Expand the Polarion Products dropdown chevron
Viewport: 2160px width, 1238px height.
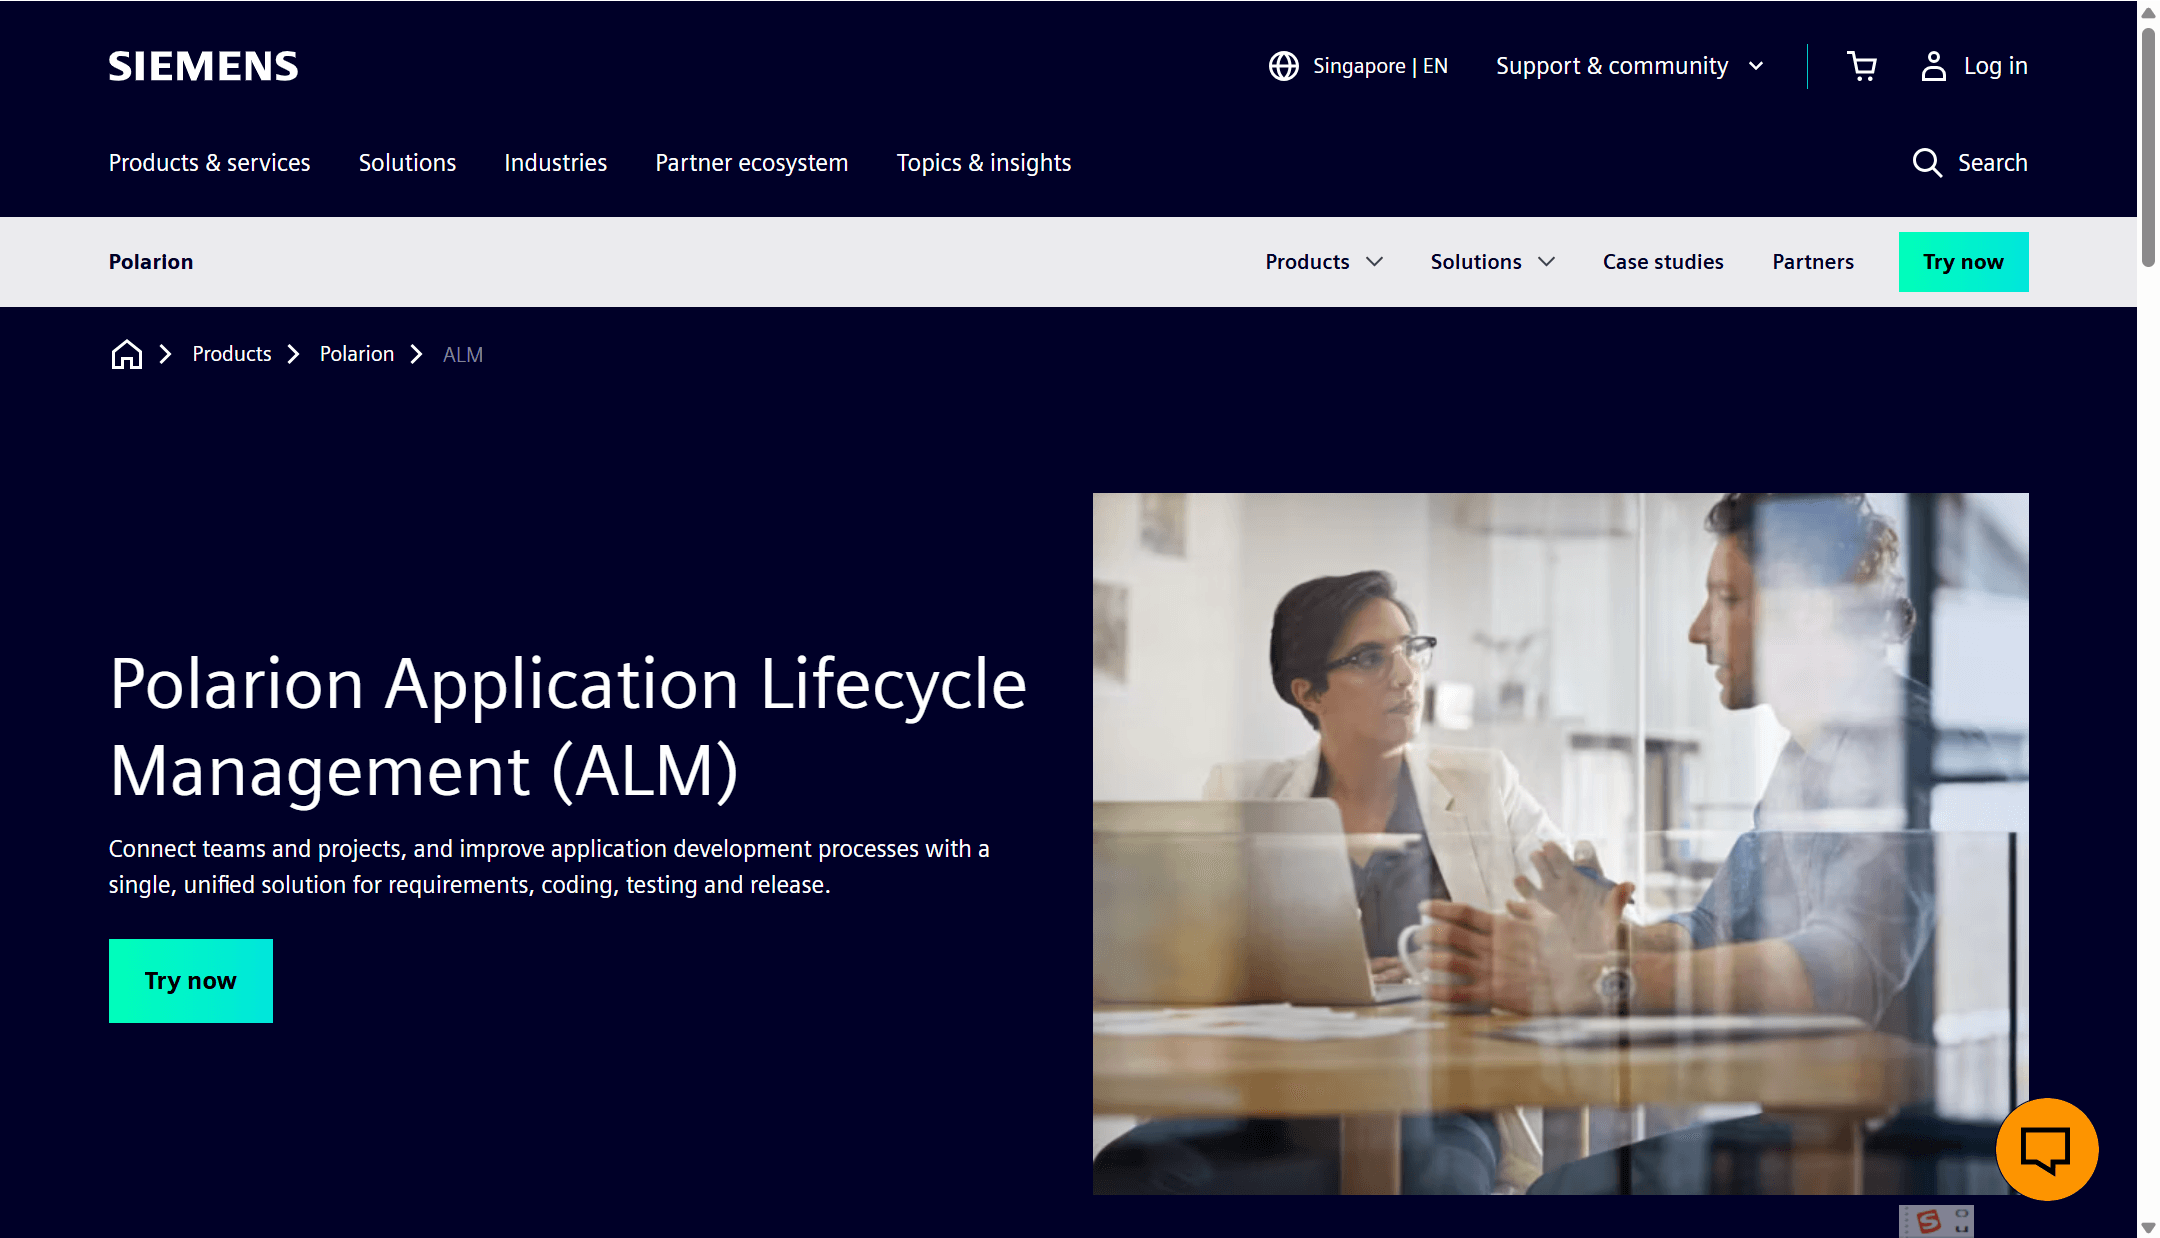point(1375,262)
